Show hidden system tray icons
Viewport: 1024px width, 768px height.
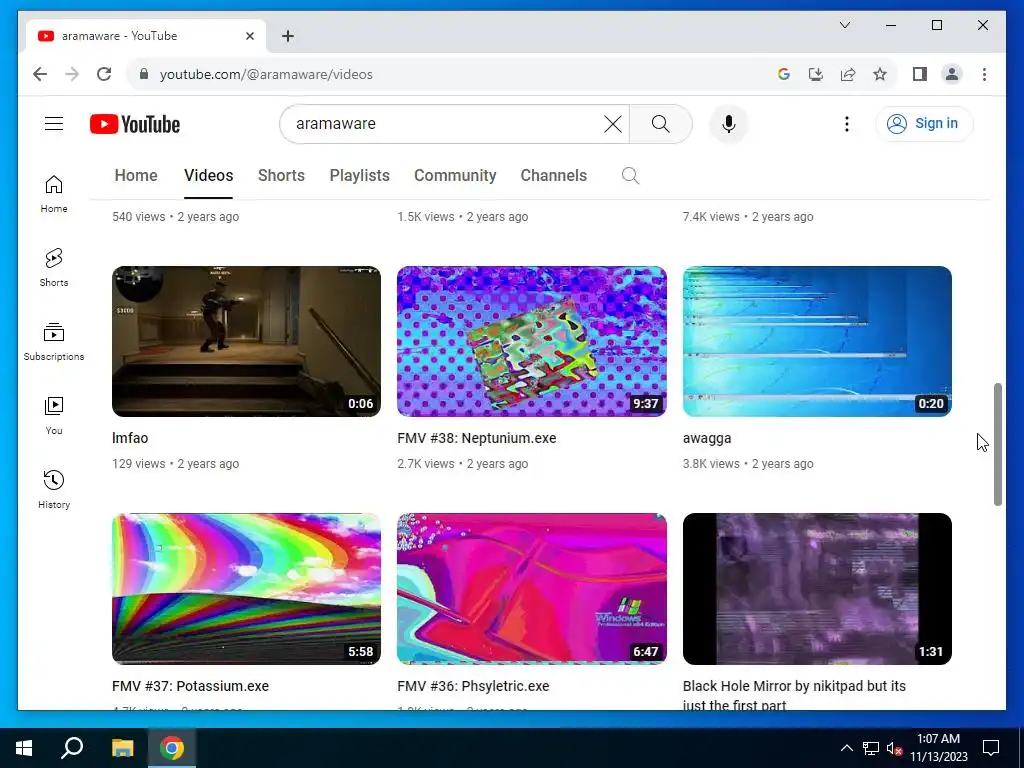[x=846, y=748]
